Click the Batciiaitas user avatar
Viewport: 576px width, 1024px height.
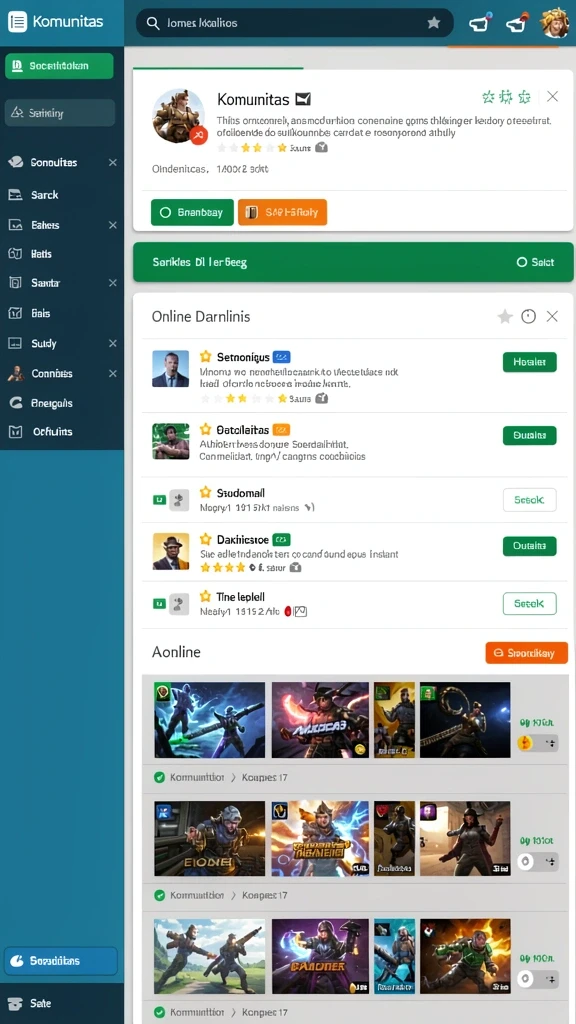coord(170,441)
